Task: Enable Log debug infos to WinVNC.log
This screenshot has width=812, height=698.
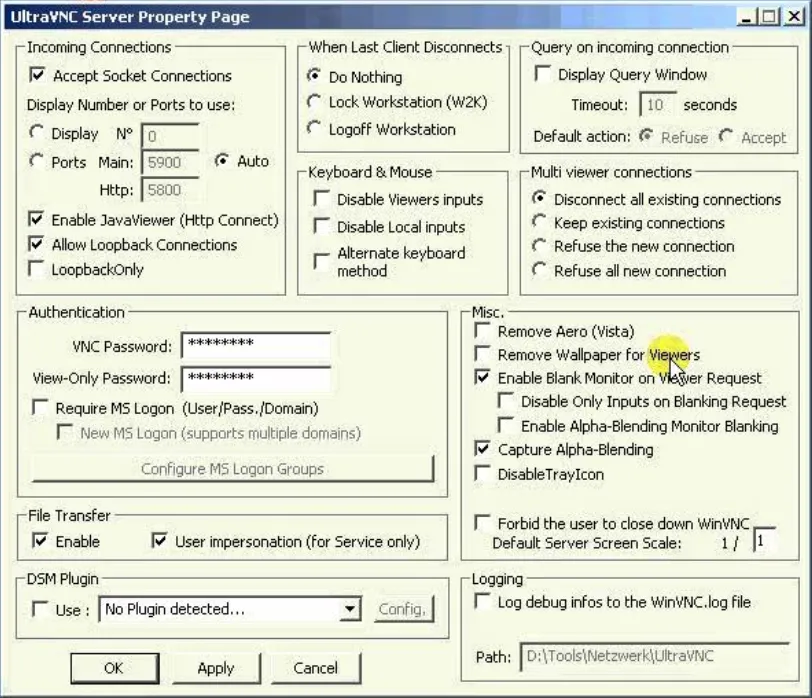Action: click(x=482, y=601)
